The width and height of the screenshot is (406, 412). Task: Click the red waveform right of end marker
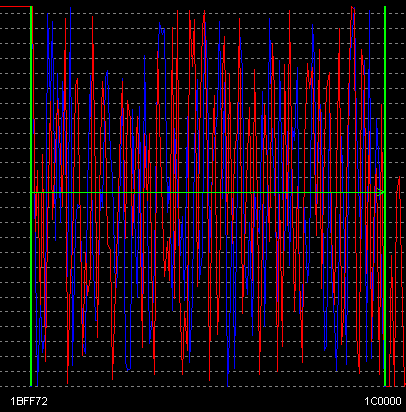(397, 283)
